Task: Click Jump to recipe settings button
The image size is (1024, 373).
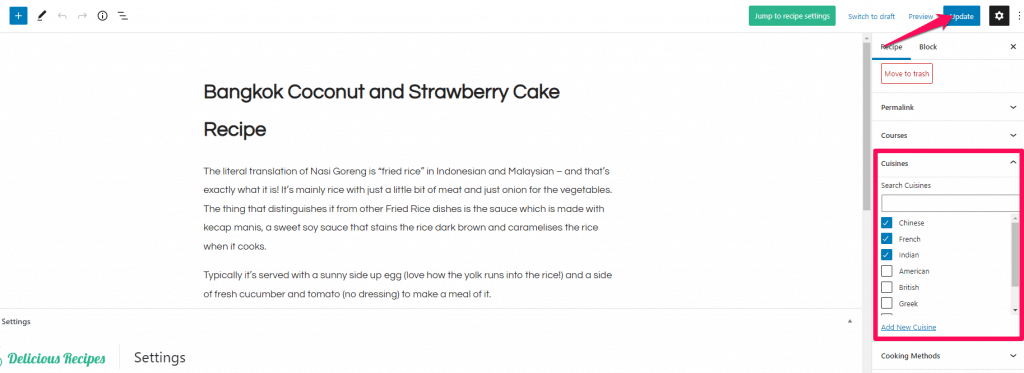Action: [792, 16]
